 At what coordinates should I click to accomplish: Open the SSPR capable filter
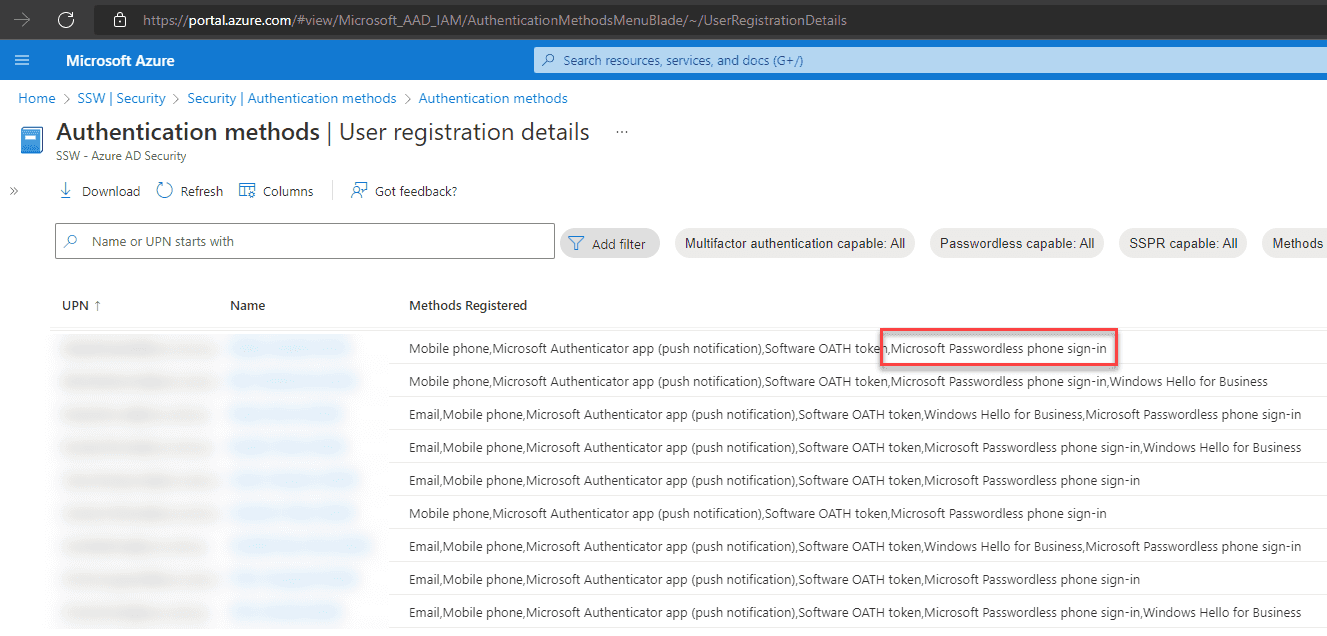[1182, 243]
